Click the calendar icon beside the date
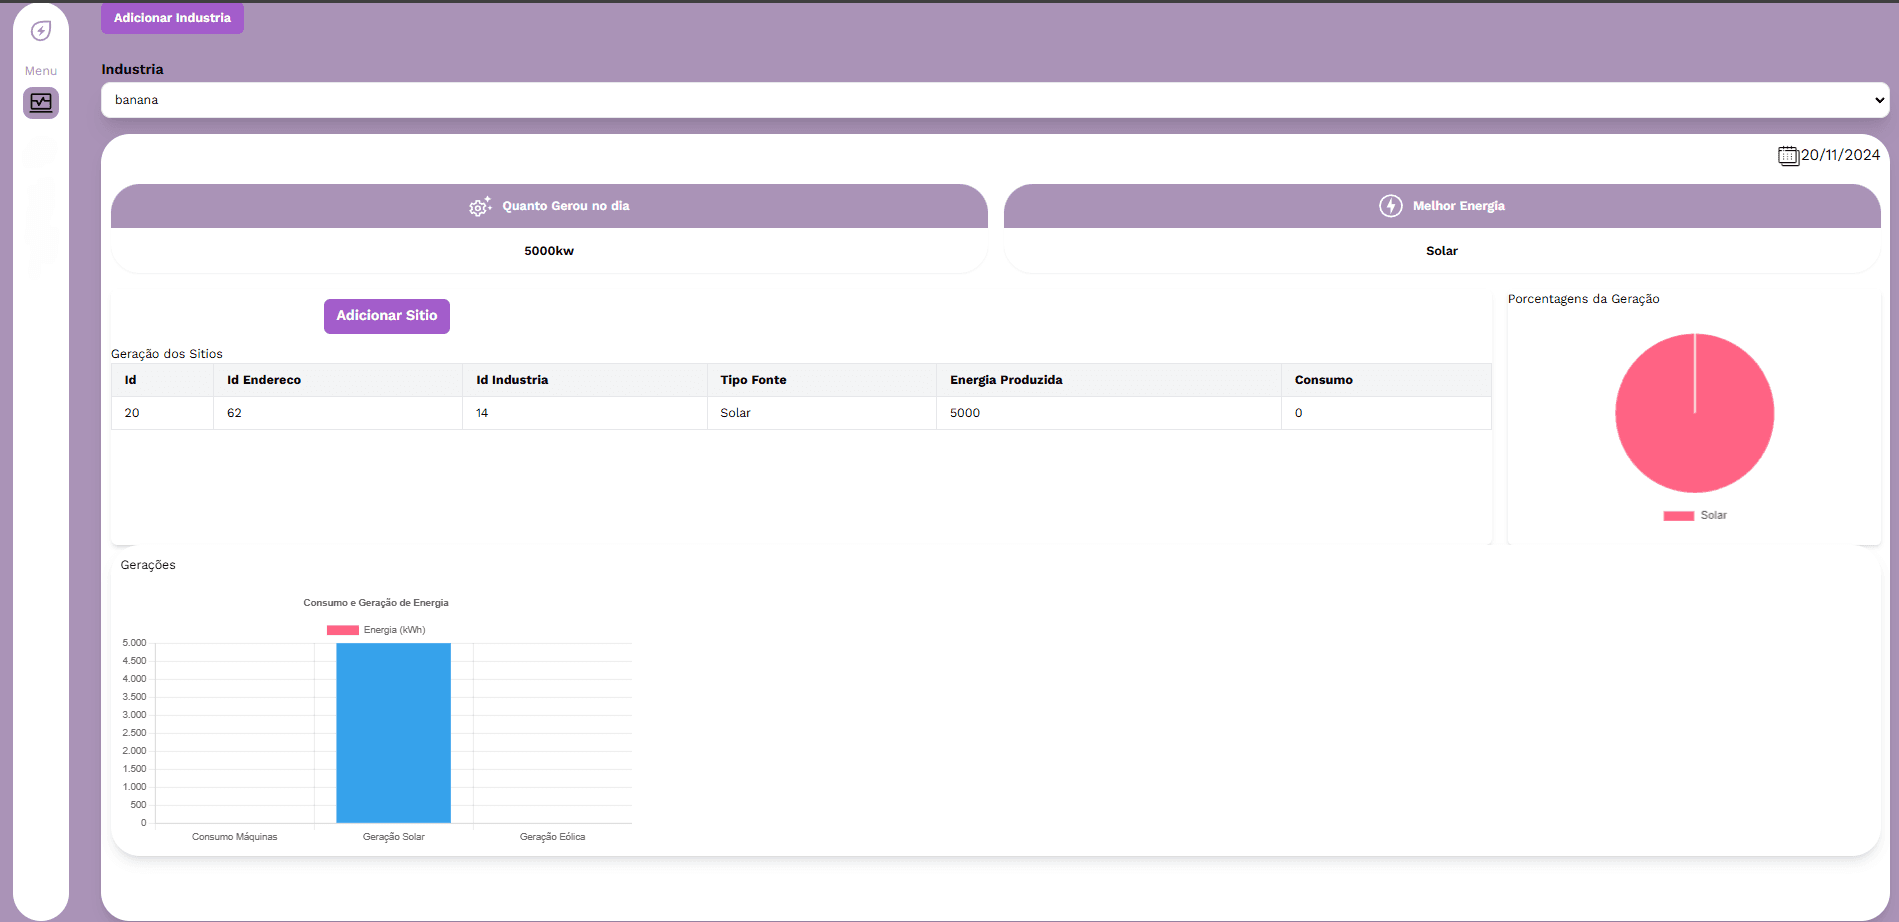 tap(1788, 155)
